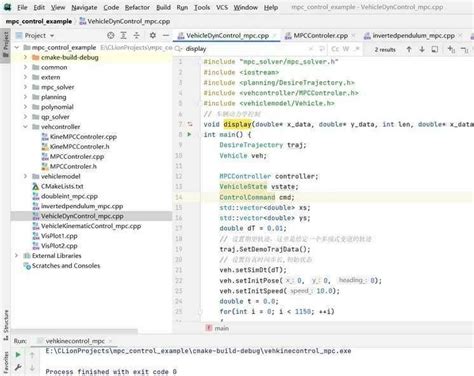Go to next search occurrence arrow
474x376 pixels.
(x=422, y=49)
